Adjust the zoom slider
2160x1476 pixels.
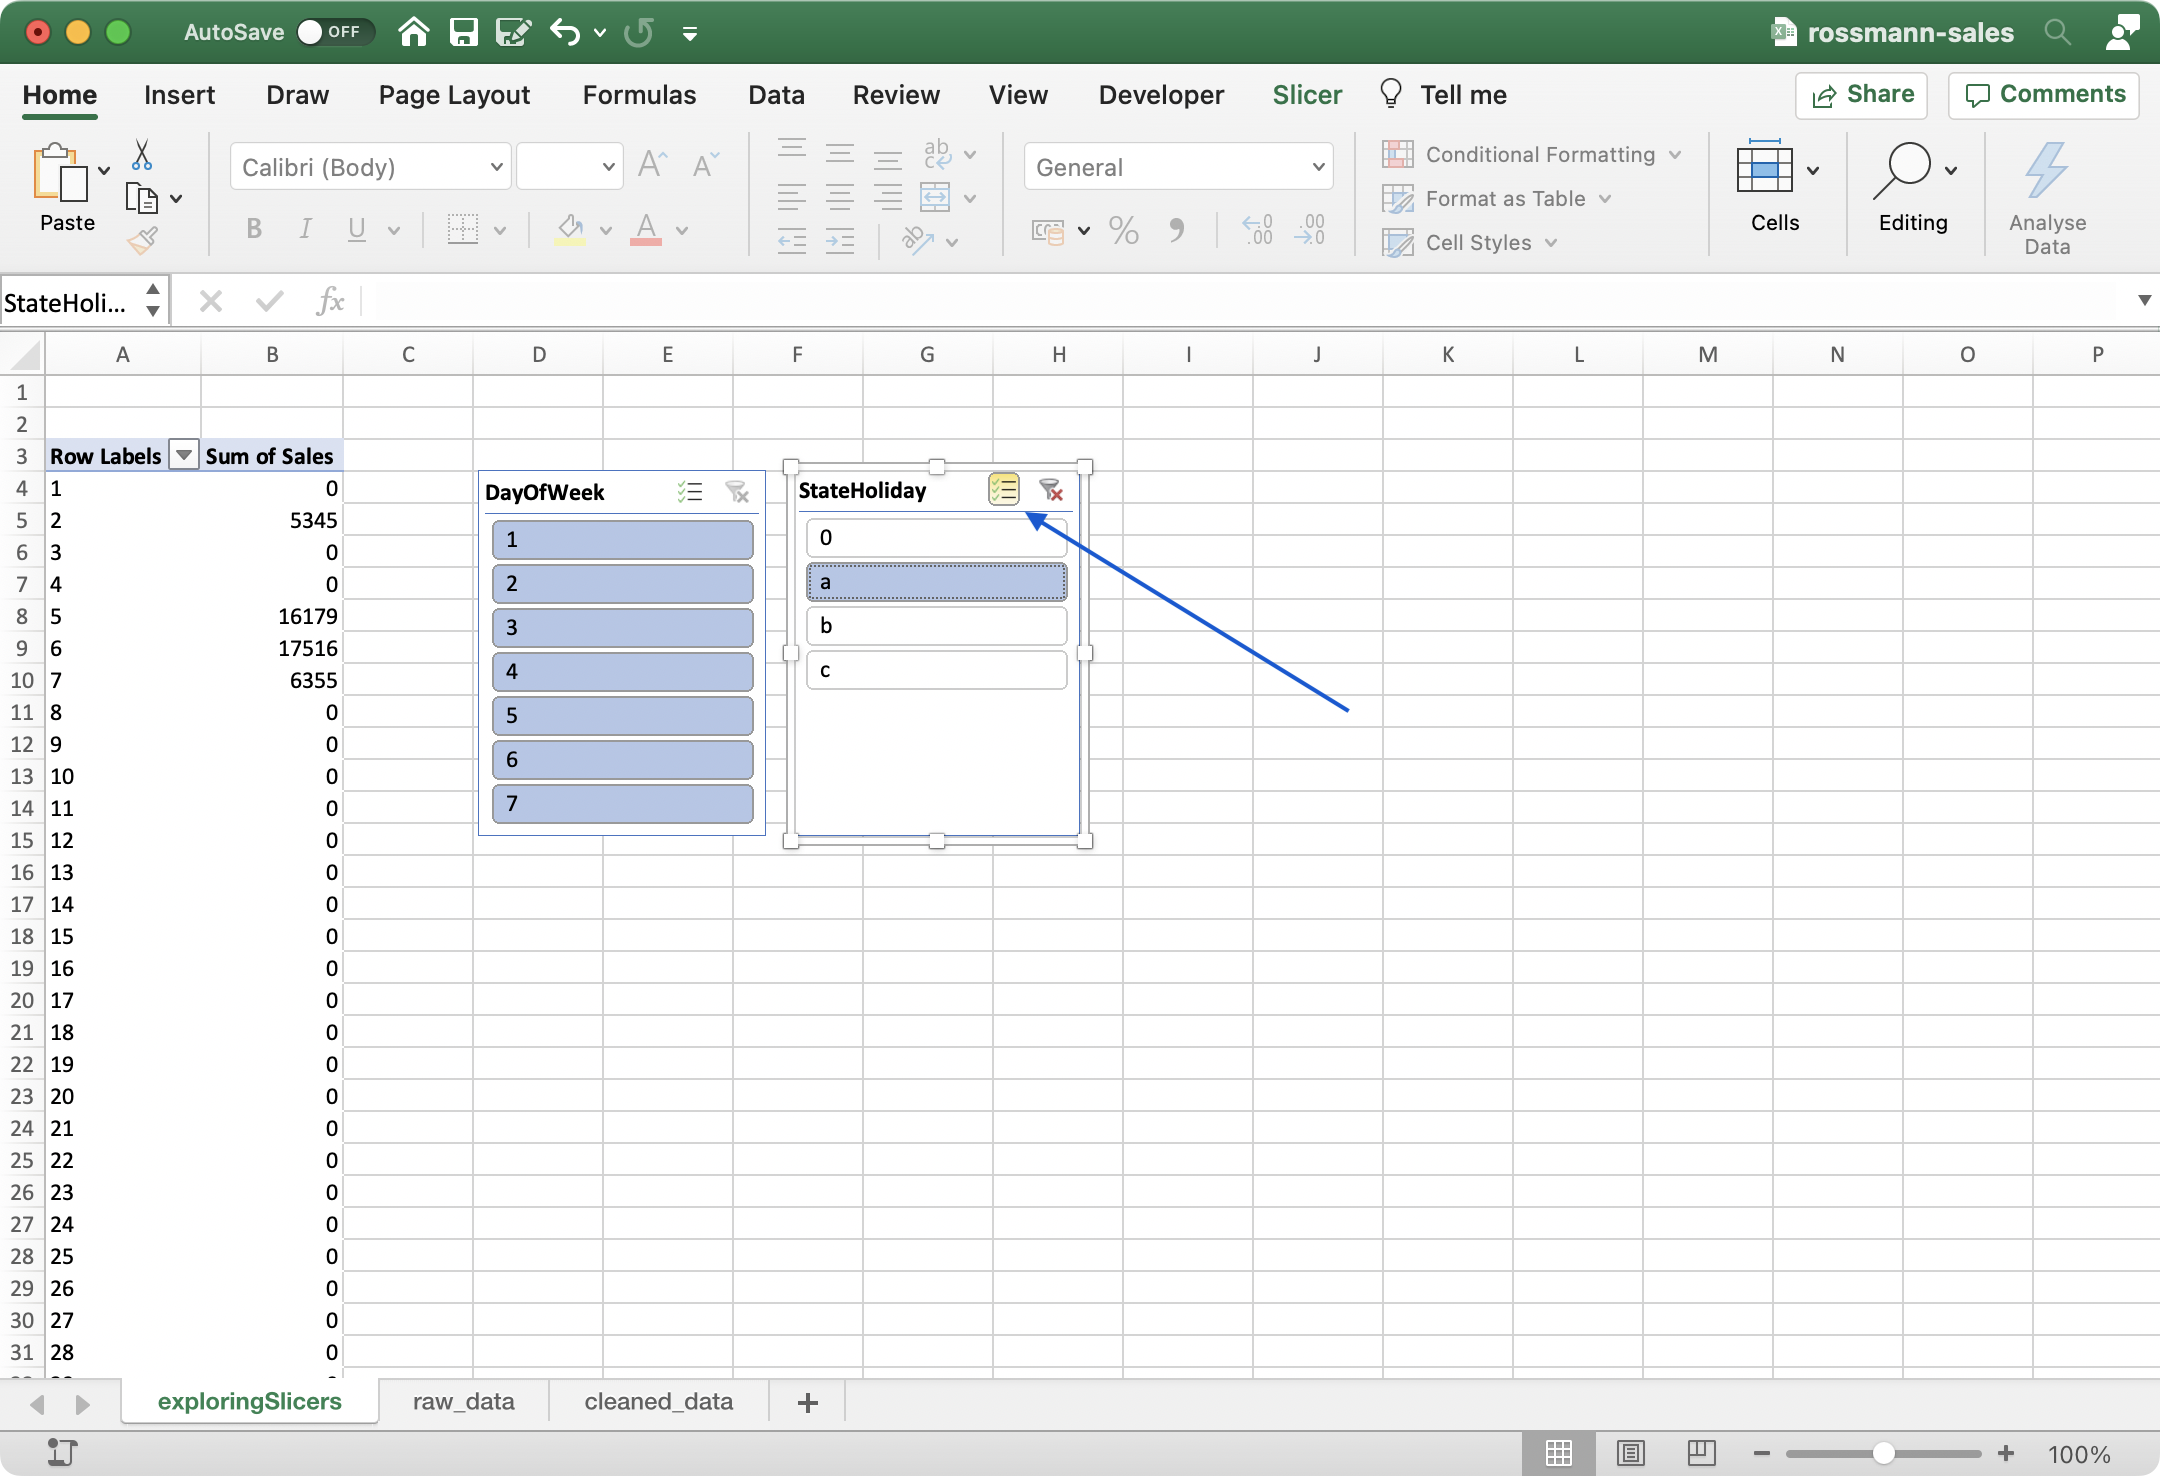coord(1884,1453)
